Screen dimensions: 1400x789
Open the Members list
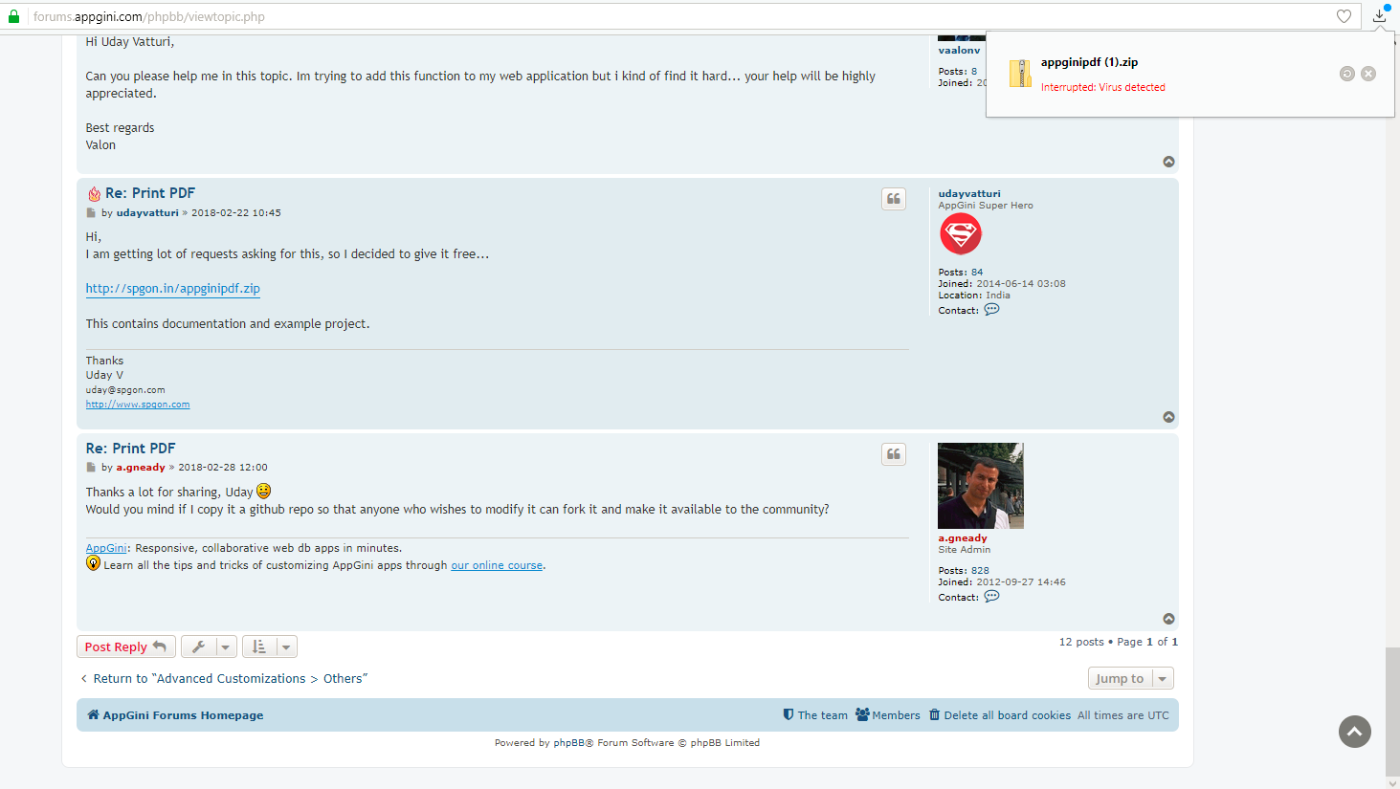[888, 715]
